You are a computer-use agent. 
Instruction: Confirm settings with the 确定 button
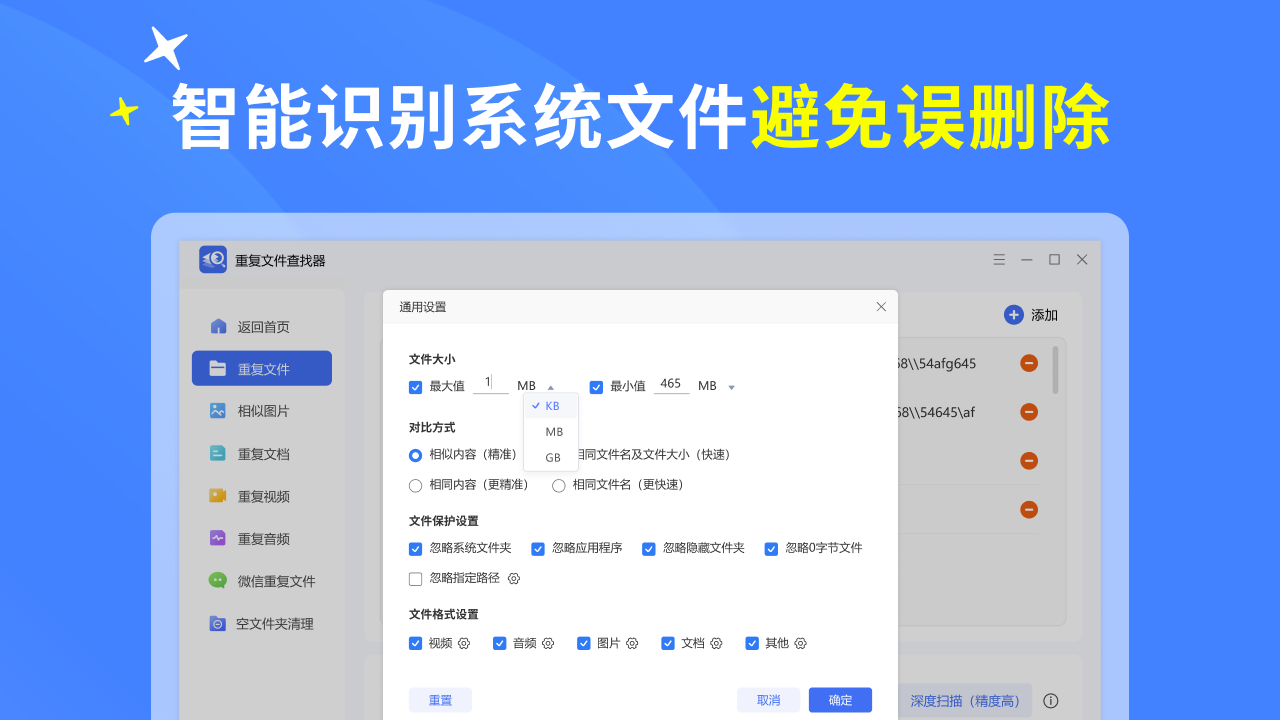(839, 699)
